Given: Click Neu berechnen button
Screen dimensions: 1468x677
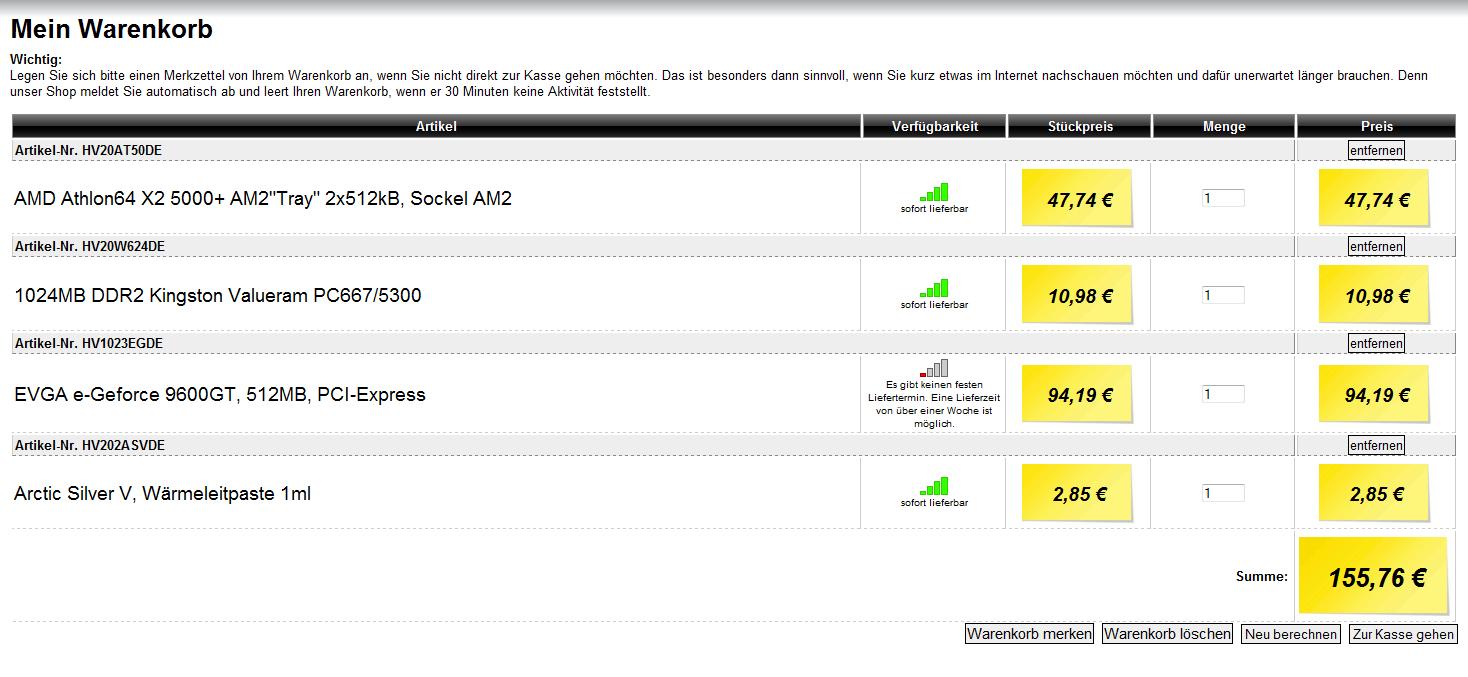Looking at the screenshot, I should pos(1291,634).
